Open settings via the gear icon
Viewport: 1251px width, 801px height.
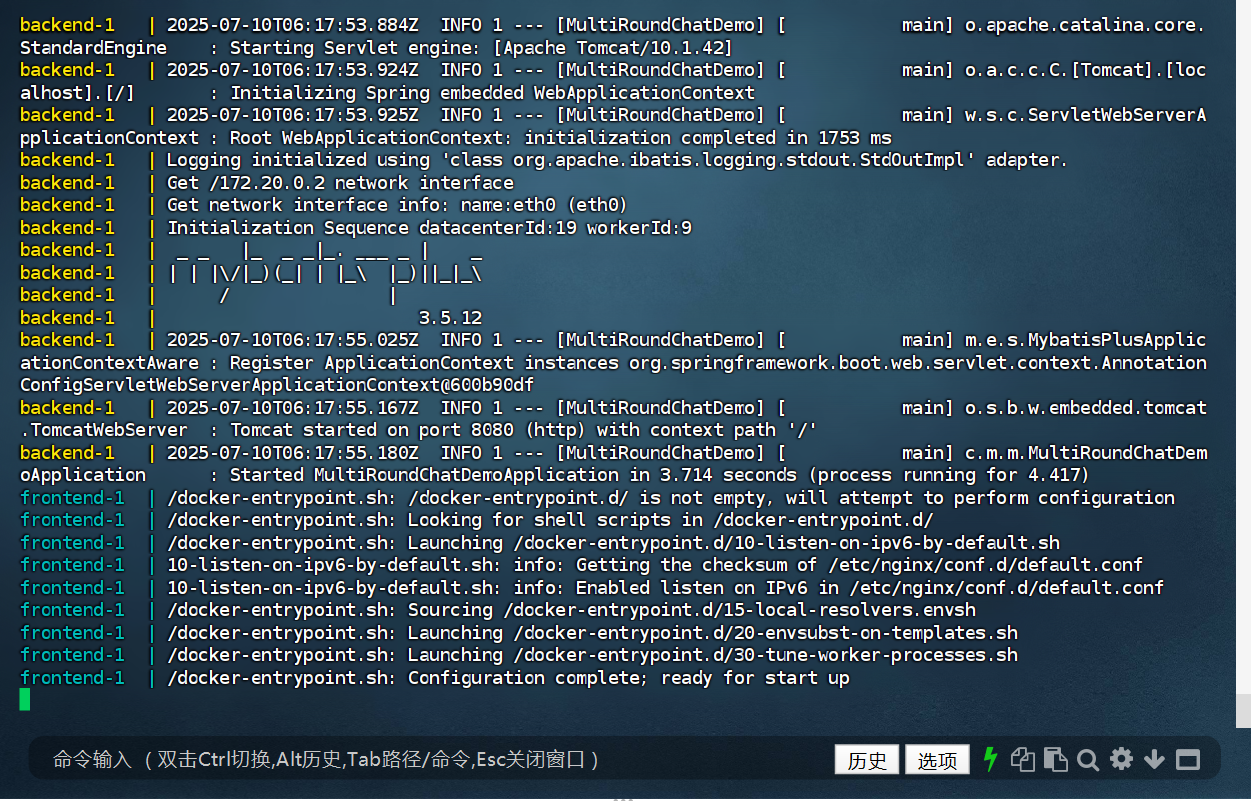(x=1121, y=759)
